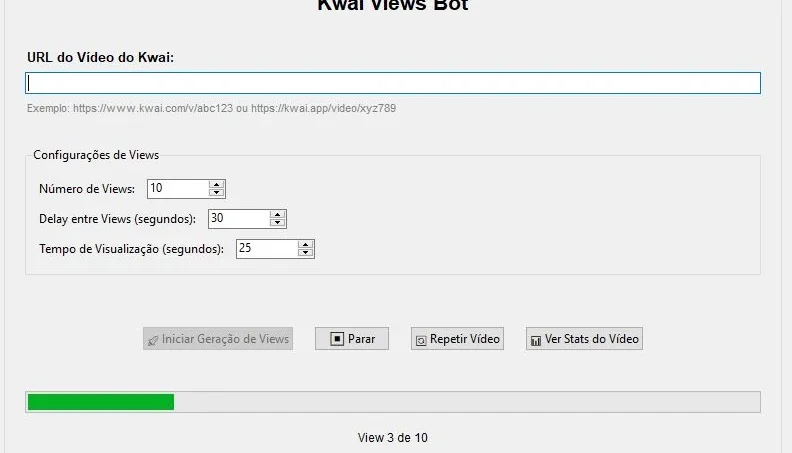Click the Kwai video URL input field
792x453 pixels.
point(392,83)
